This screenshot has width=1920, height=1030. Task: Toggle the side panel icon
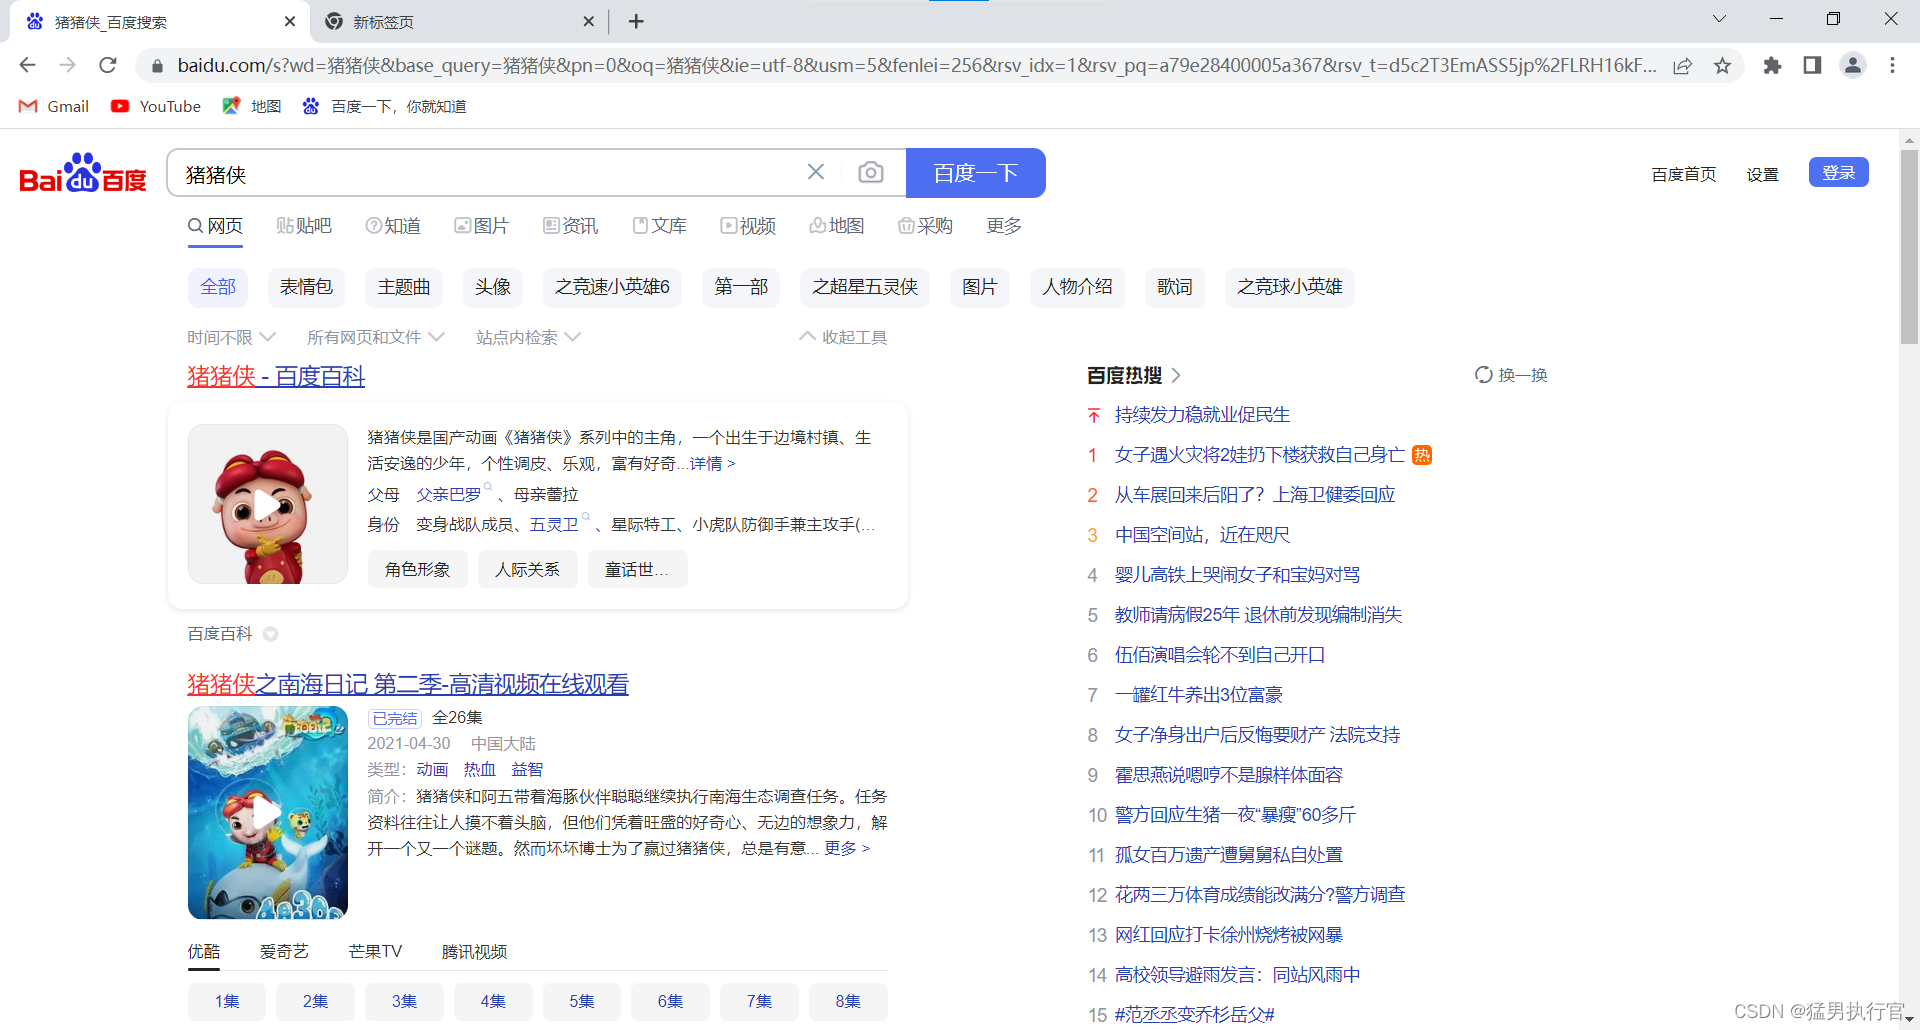tap(1812, 65)
